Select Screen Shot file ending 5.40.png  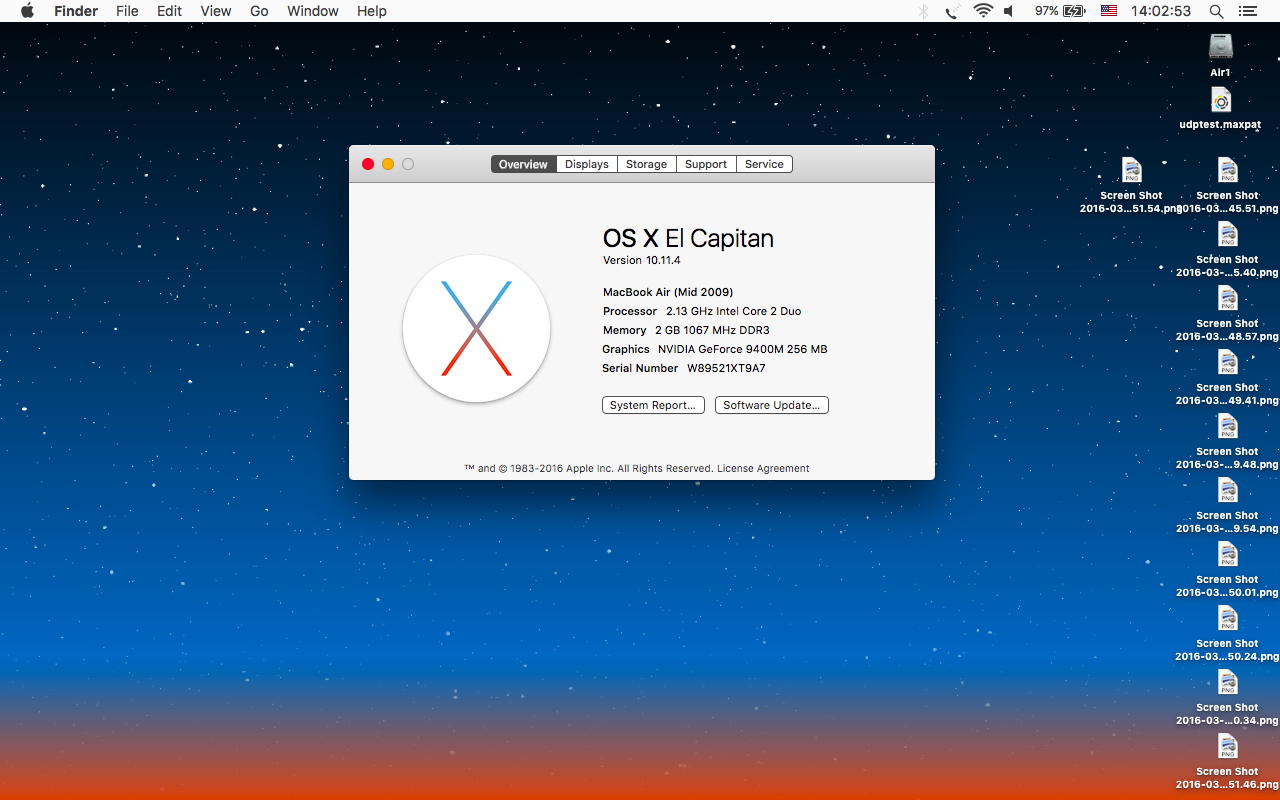1227,235
